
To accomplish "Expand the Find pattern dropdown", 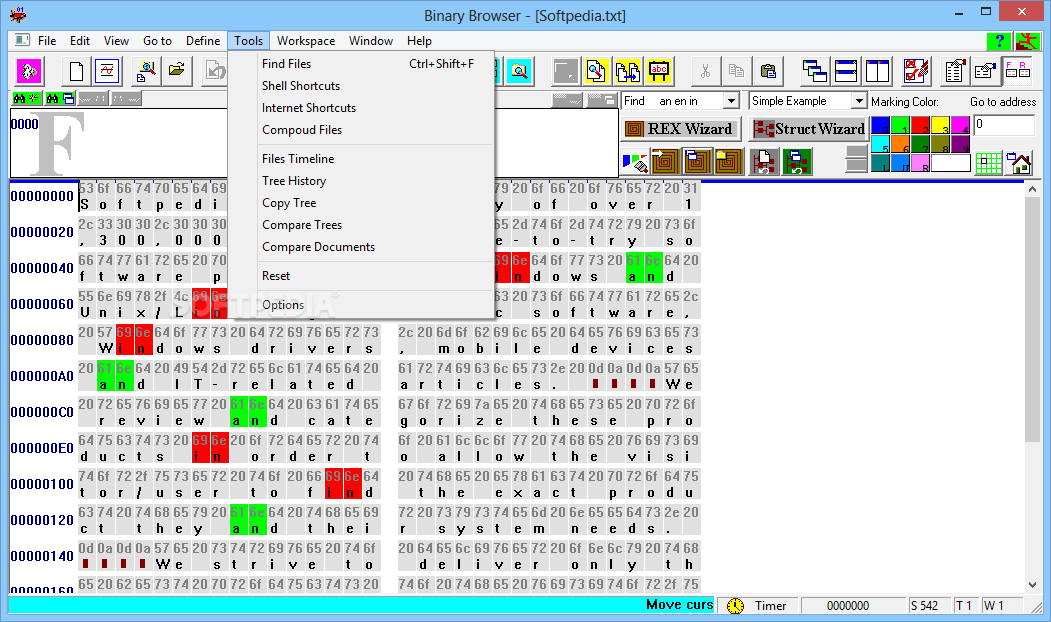I will pos(731,101).
